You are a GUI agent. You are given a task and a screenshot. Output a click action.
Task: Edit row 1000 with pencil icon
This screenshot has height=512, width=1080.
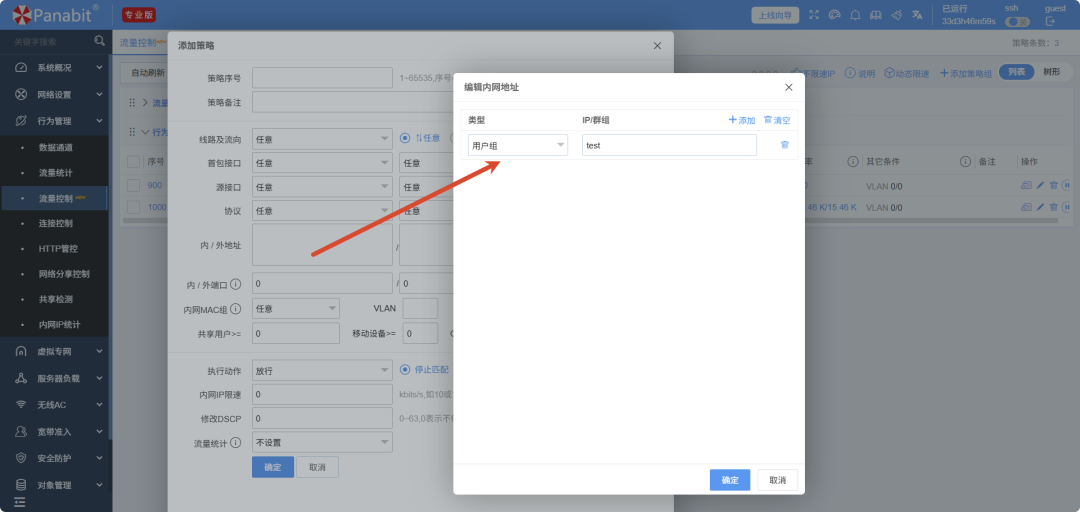click(1040, 207)
